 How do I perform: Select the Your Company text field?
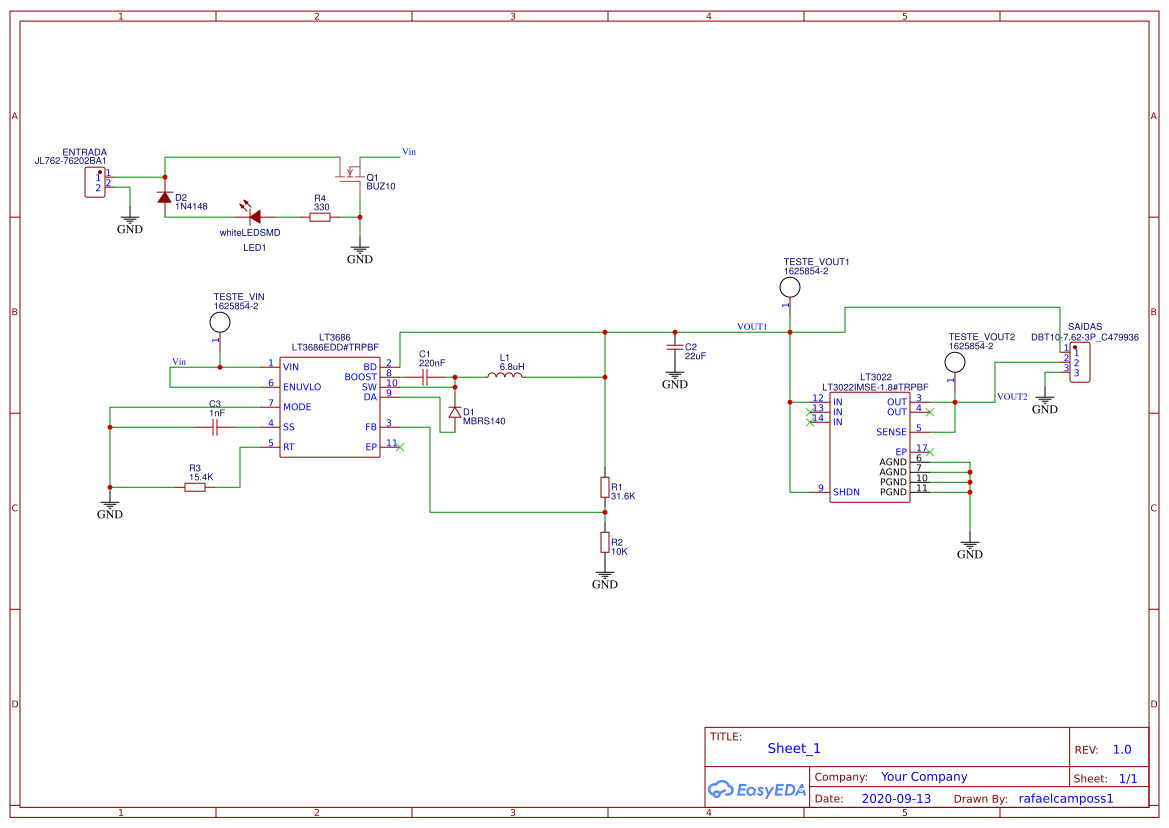924,777
